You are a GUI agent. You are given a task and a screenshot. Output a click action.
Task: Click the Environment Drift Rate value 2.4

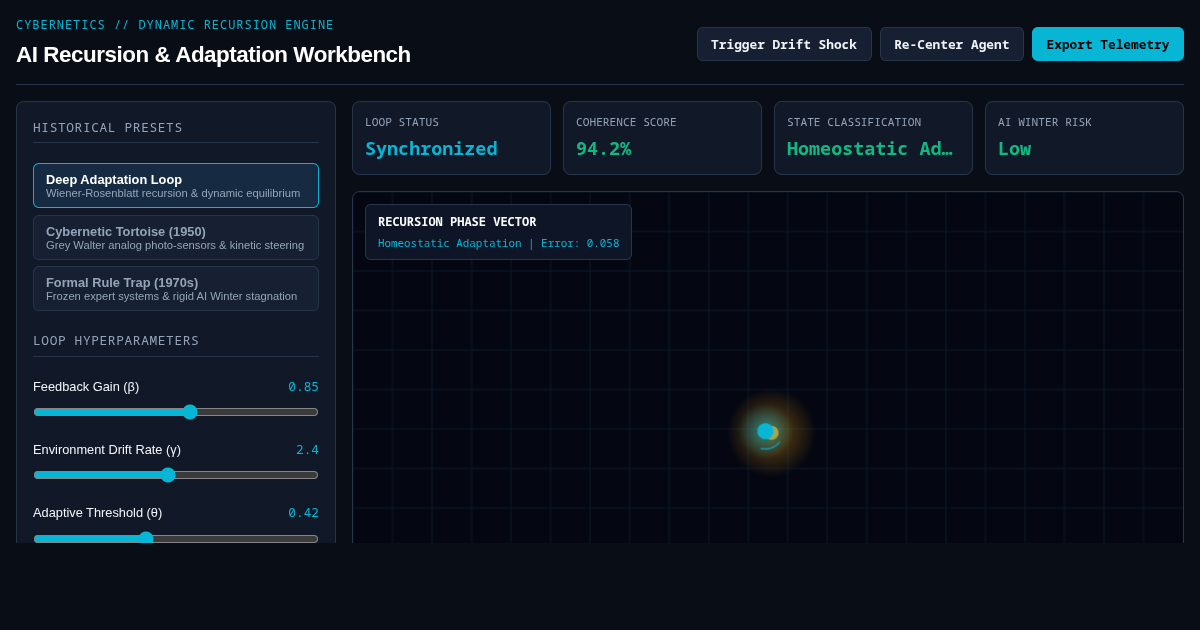pyautogui.click(x=307, y=450)
